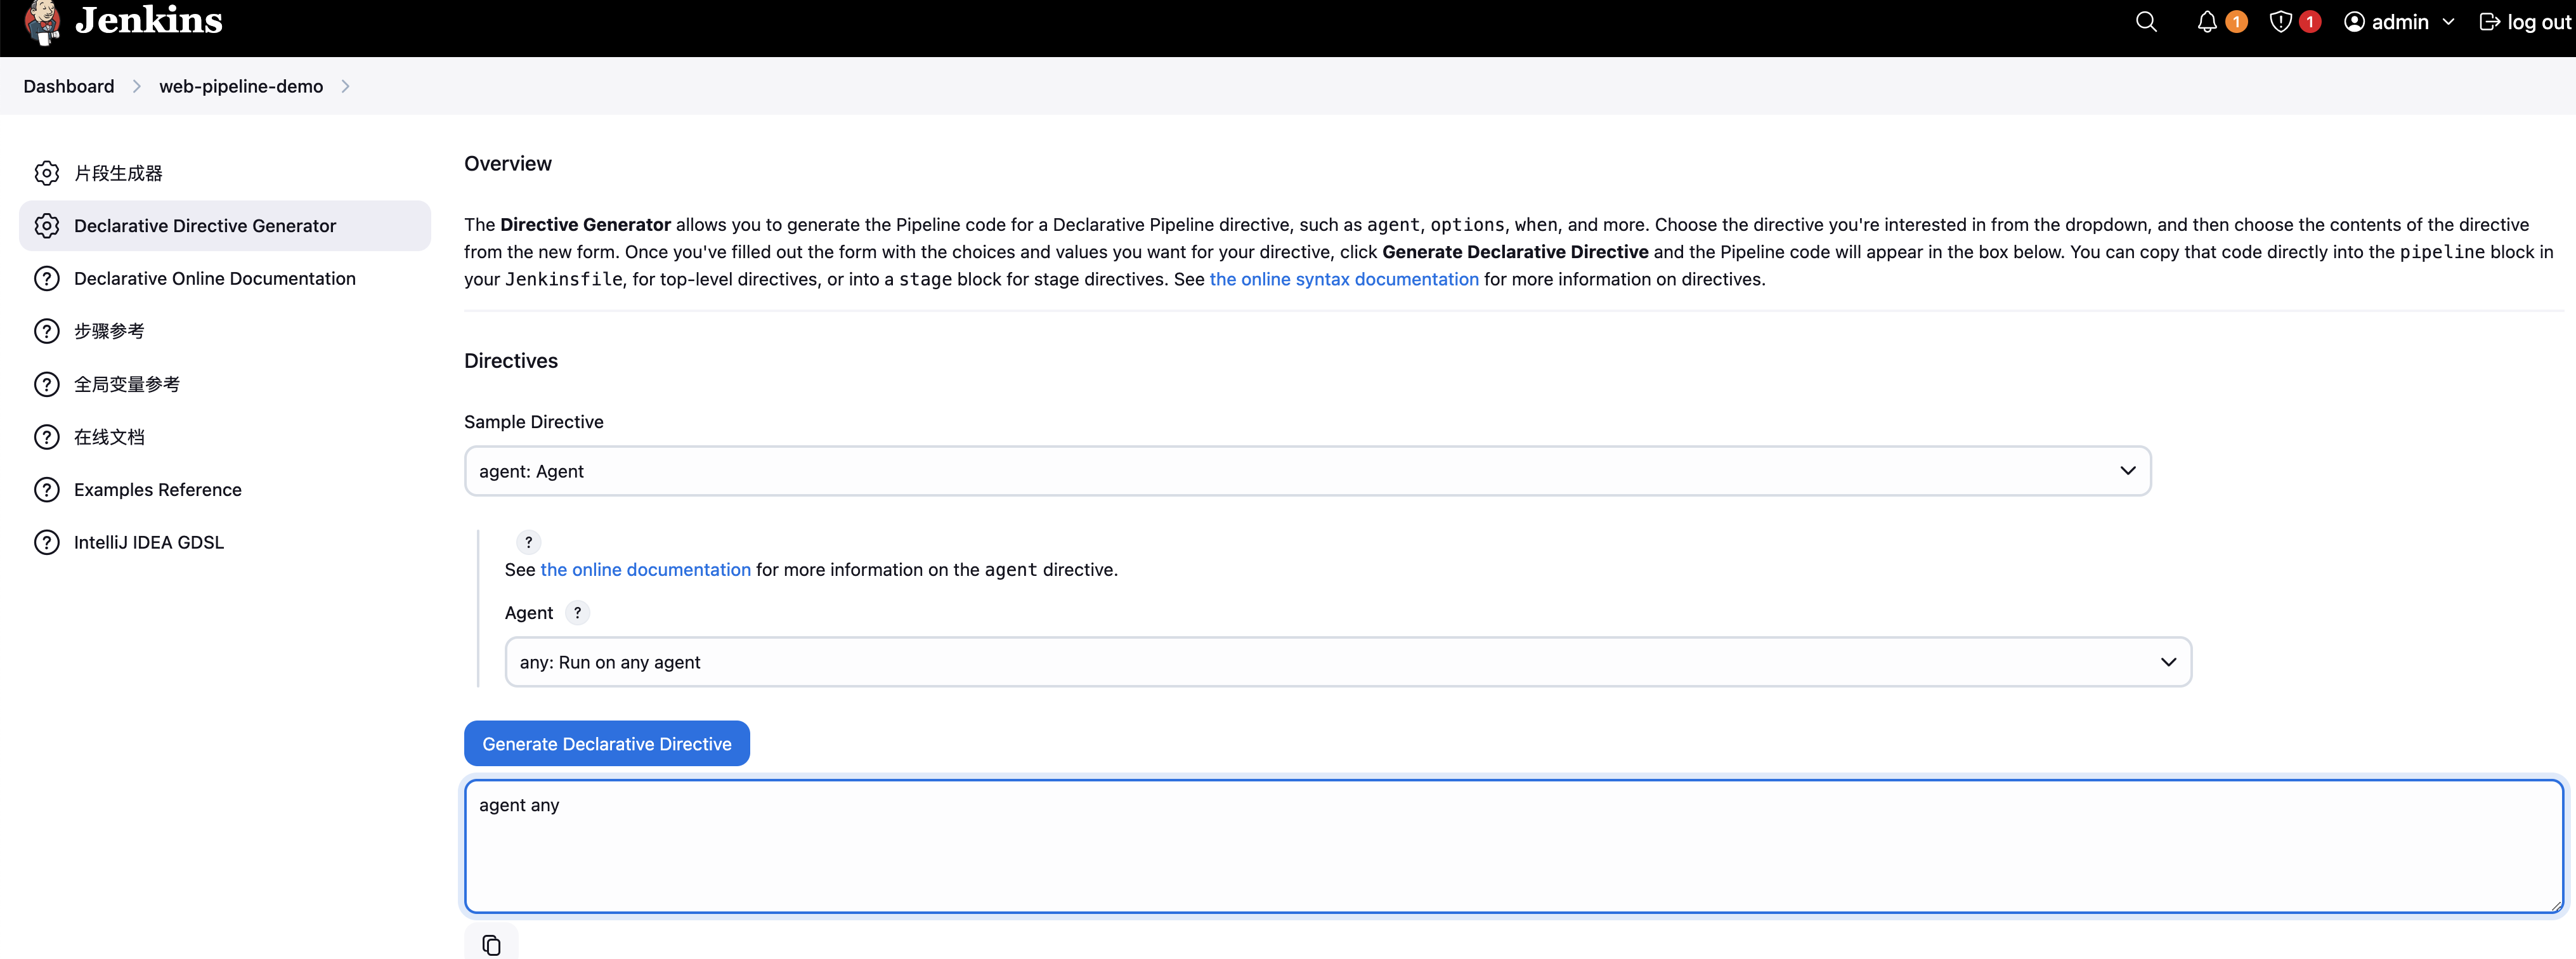Expand chevron after Dashboard breadcrumb
The height and width of the screenshot is (959, 2576).
pos(137,86)
